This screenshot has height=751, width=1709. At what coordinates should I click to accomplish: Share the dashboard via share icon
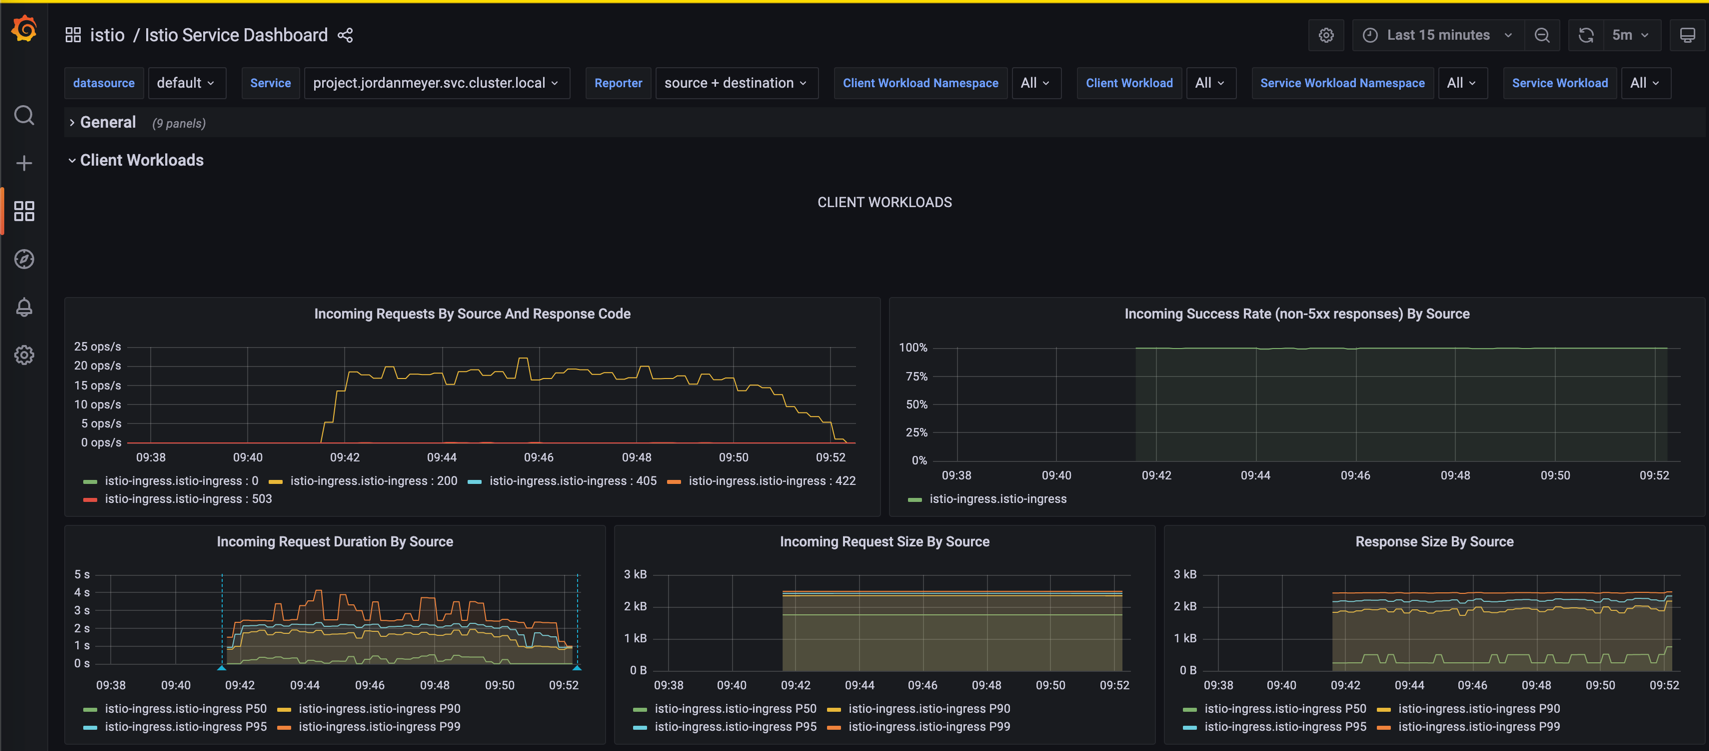coord(345,35)
